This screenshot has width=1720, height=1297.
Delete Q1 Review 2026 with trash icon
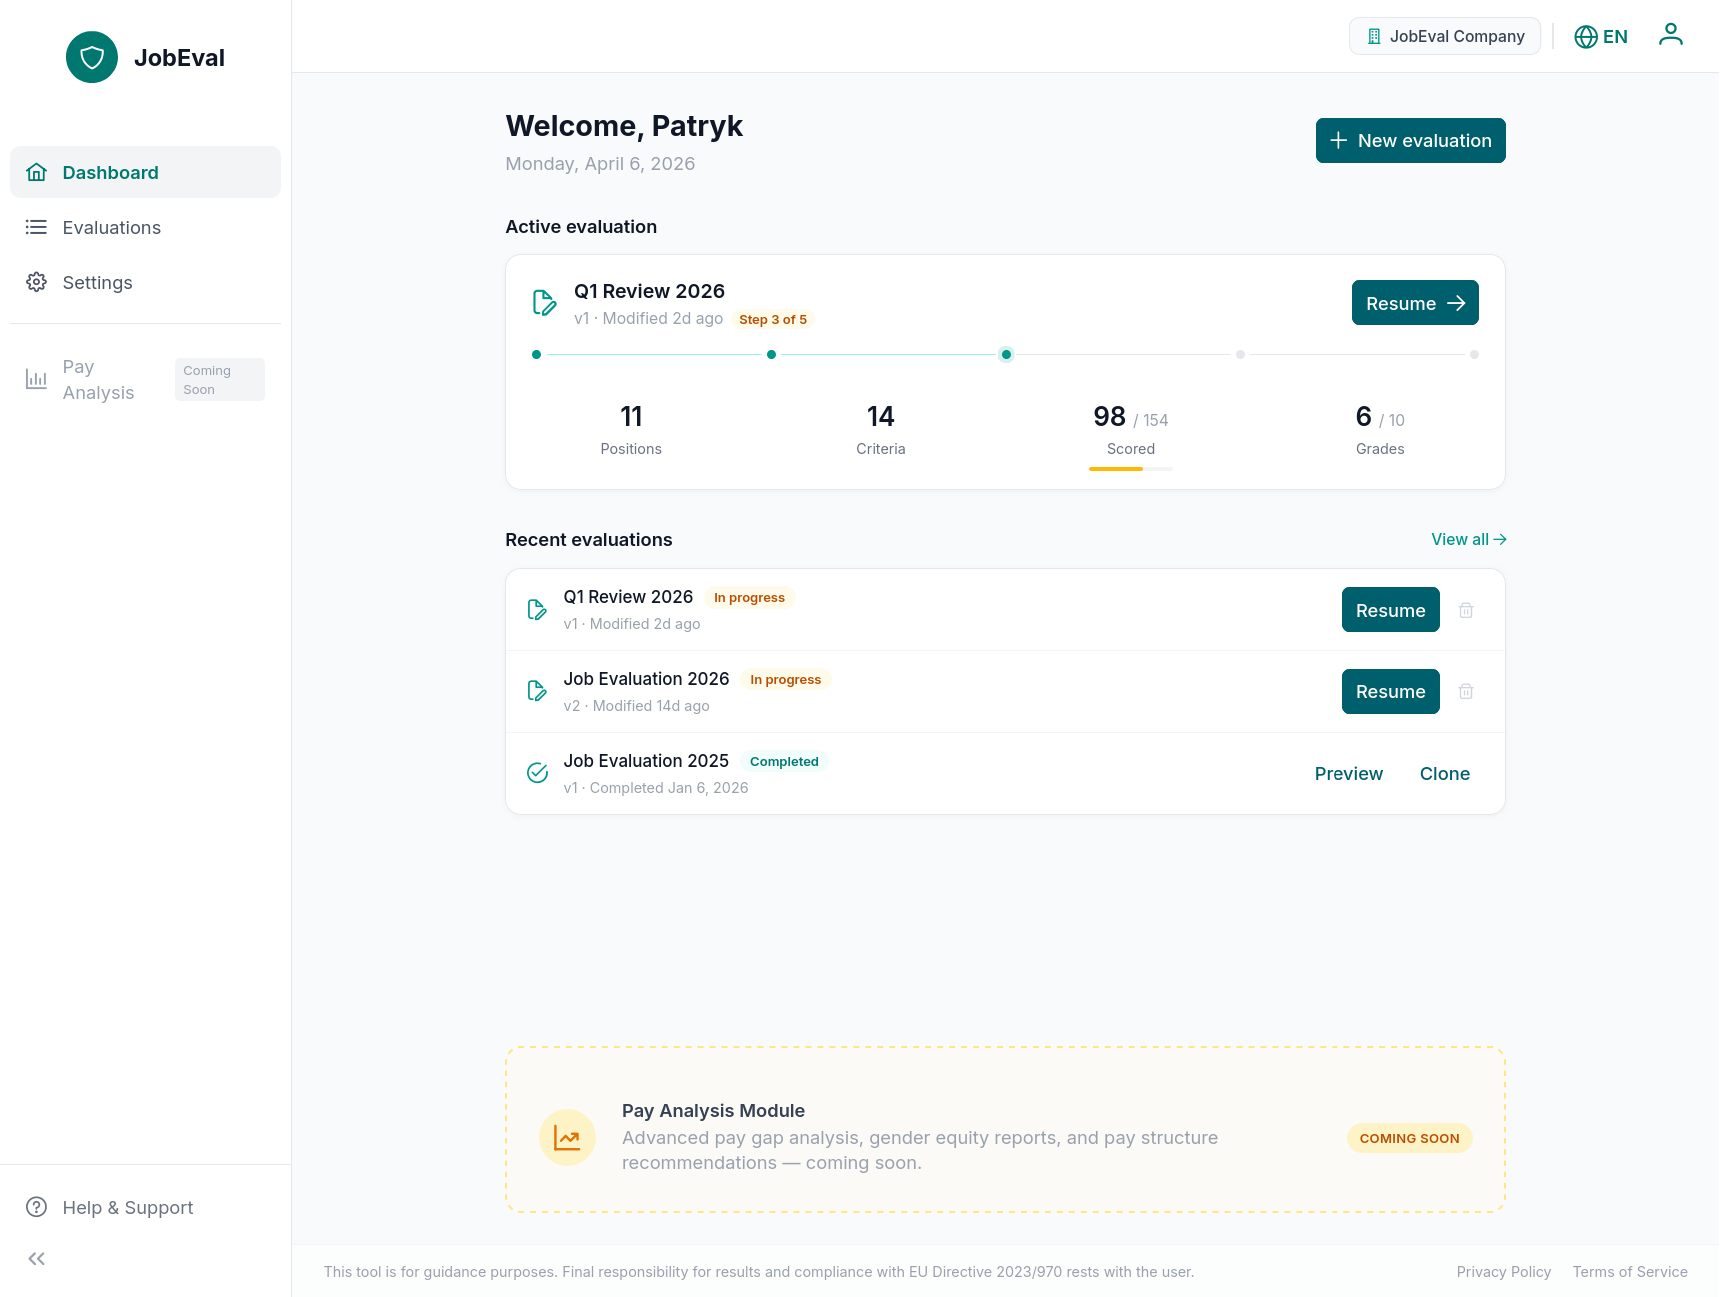point(1466,610)
